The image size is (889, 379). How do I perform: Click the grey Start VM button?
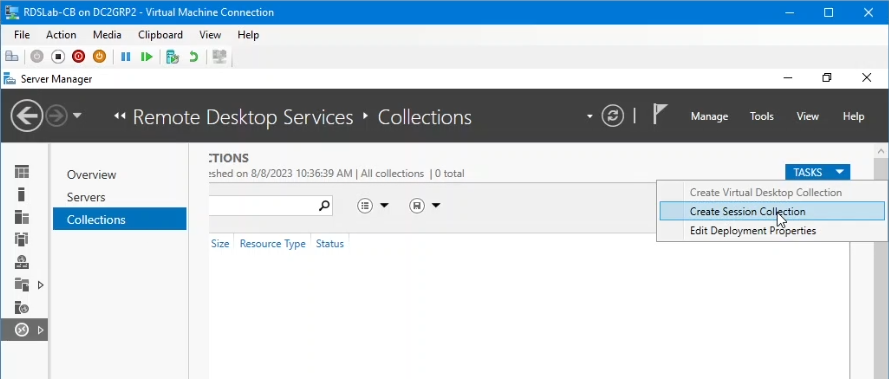(x=37, y=57)
